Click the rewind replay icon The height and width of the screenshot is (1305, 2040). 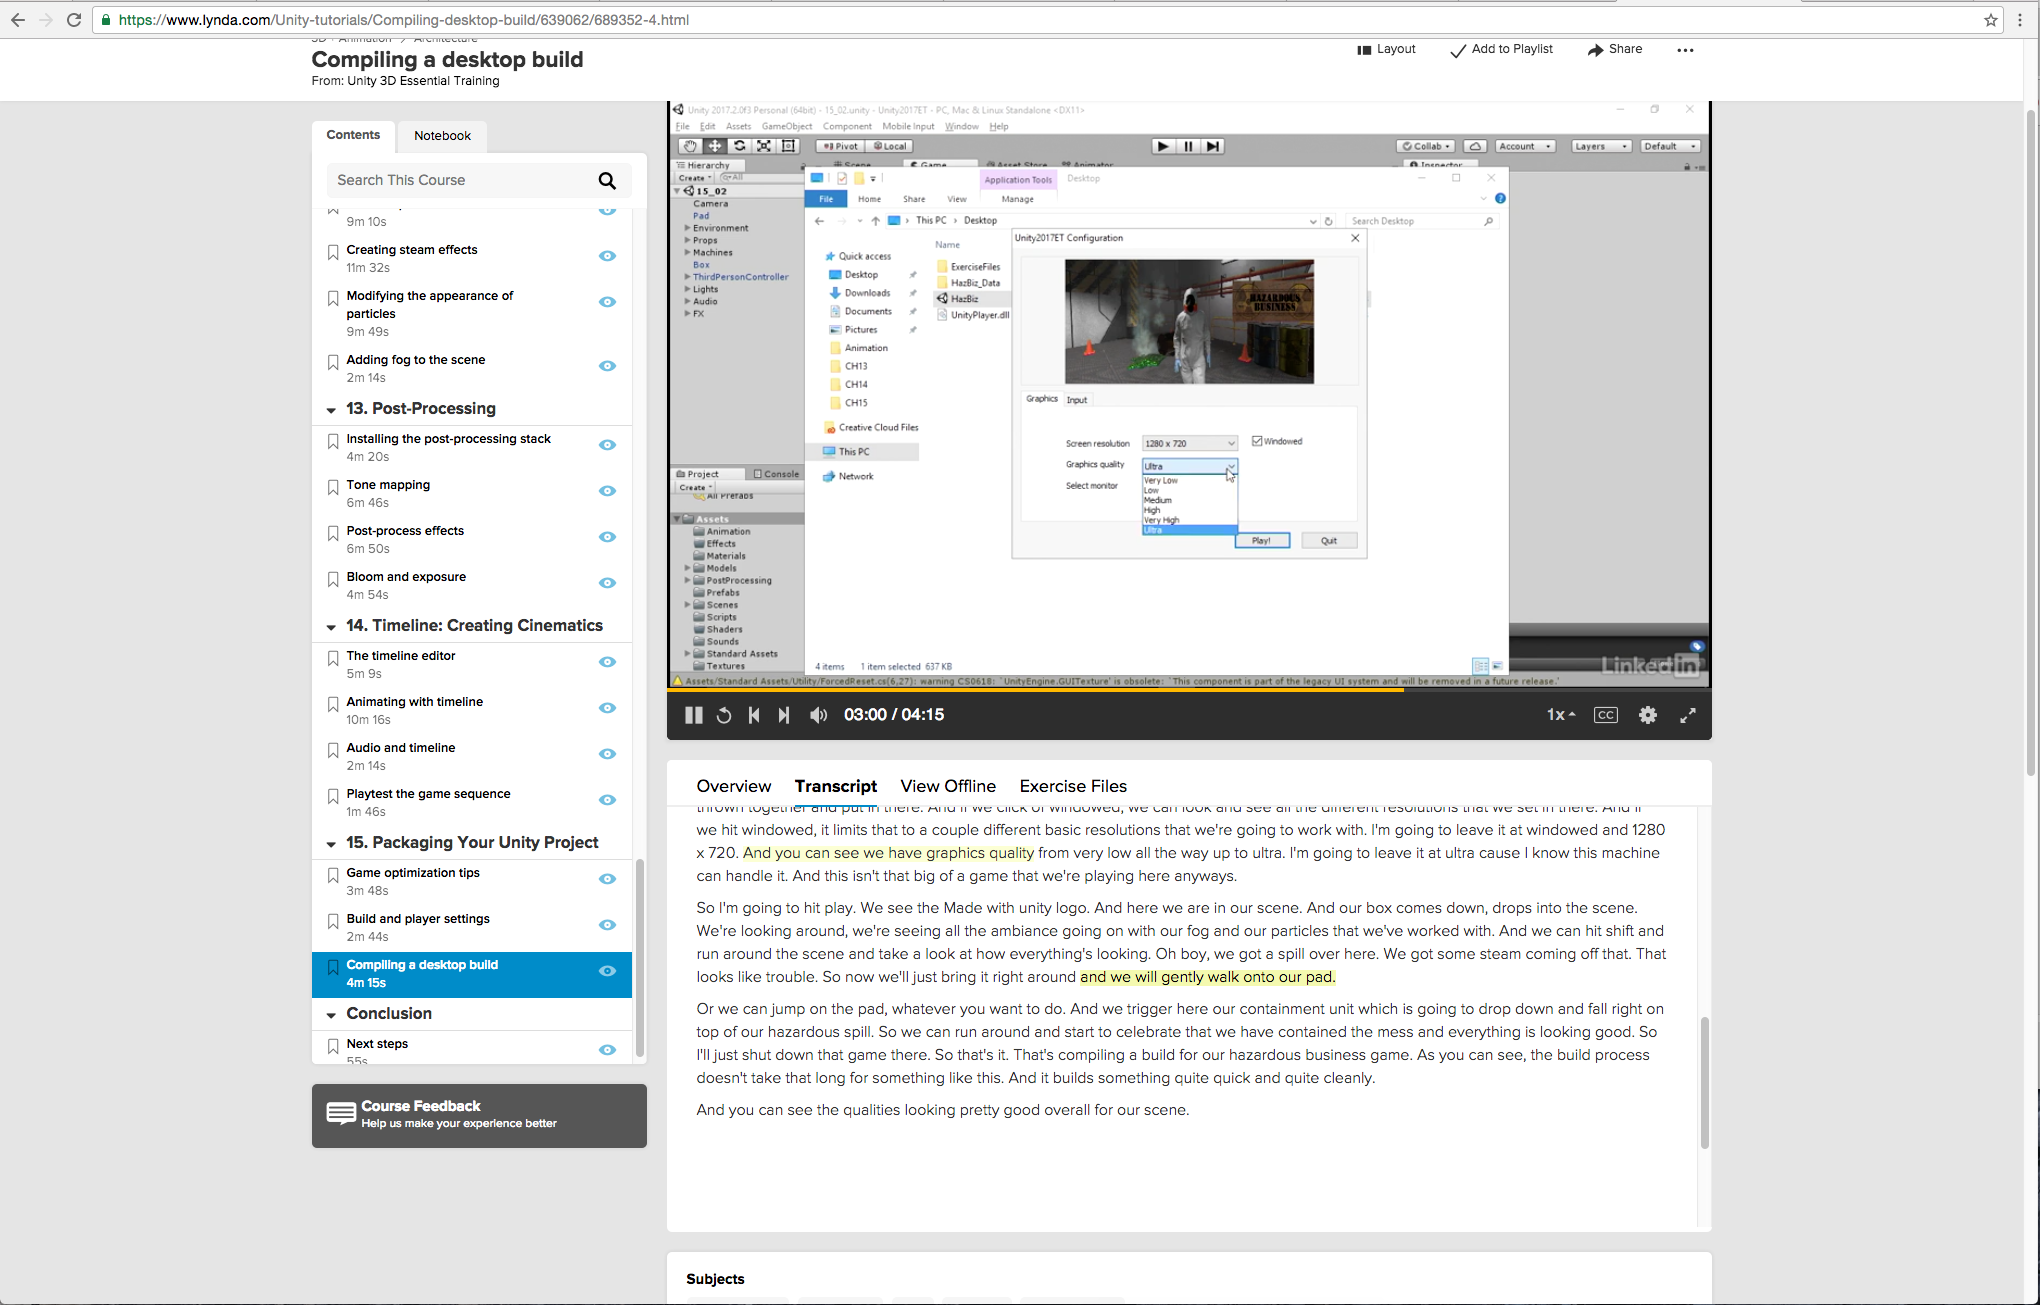724,715
